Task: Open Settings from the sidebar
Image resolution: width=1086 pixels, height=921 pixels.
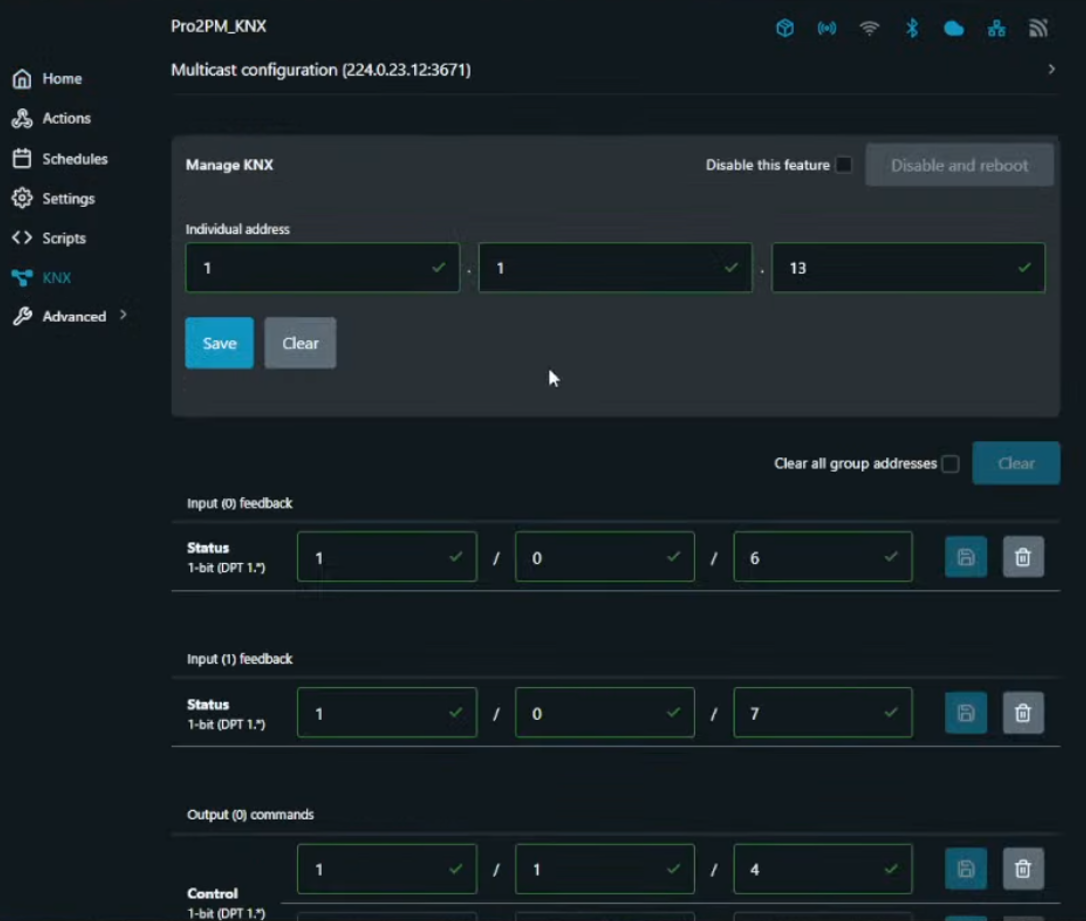Action: 68,199
